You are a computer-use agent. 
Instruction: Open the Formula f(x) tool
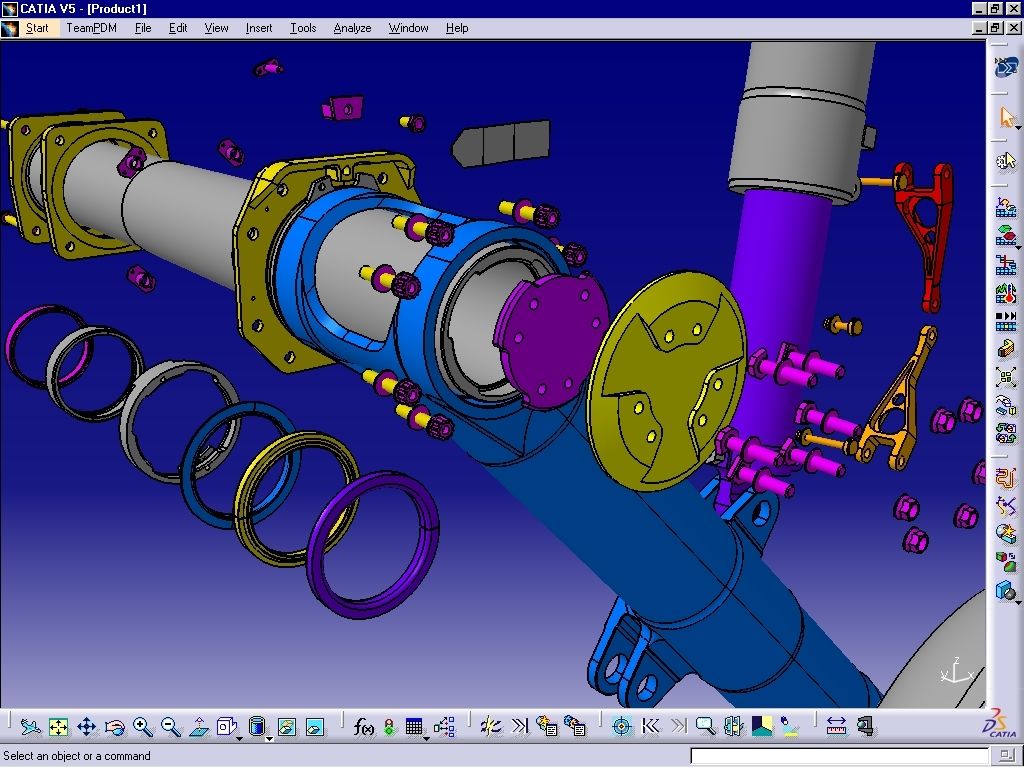pos(363,727)
